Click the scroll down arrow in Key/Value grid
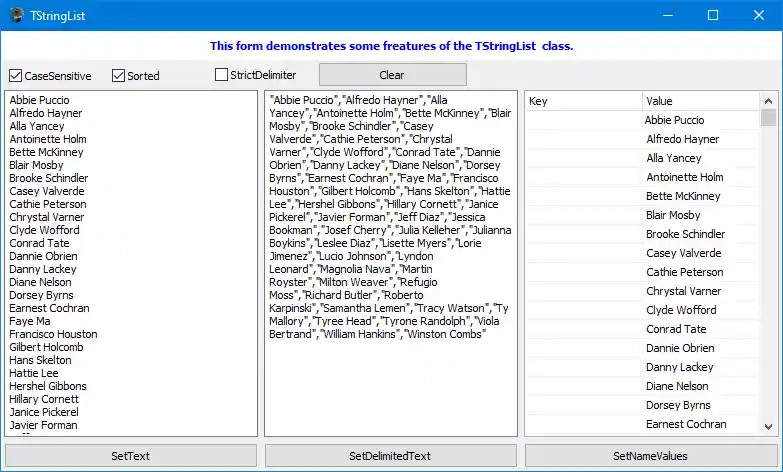The width and height of the screenshot is (783, 472). 769,427
